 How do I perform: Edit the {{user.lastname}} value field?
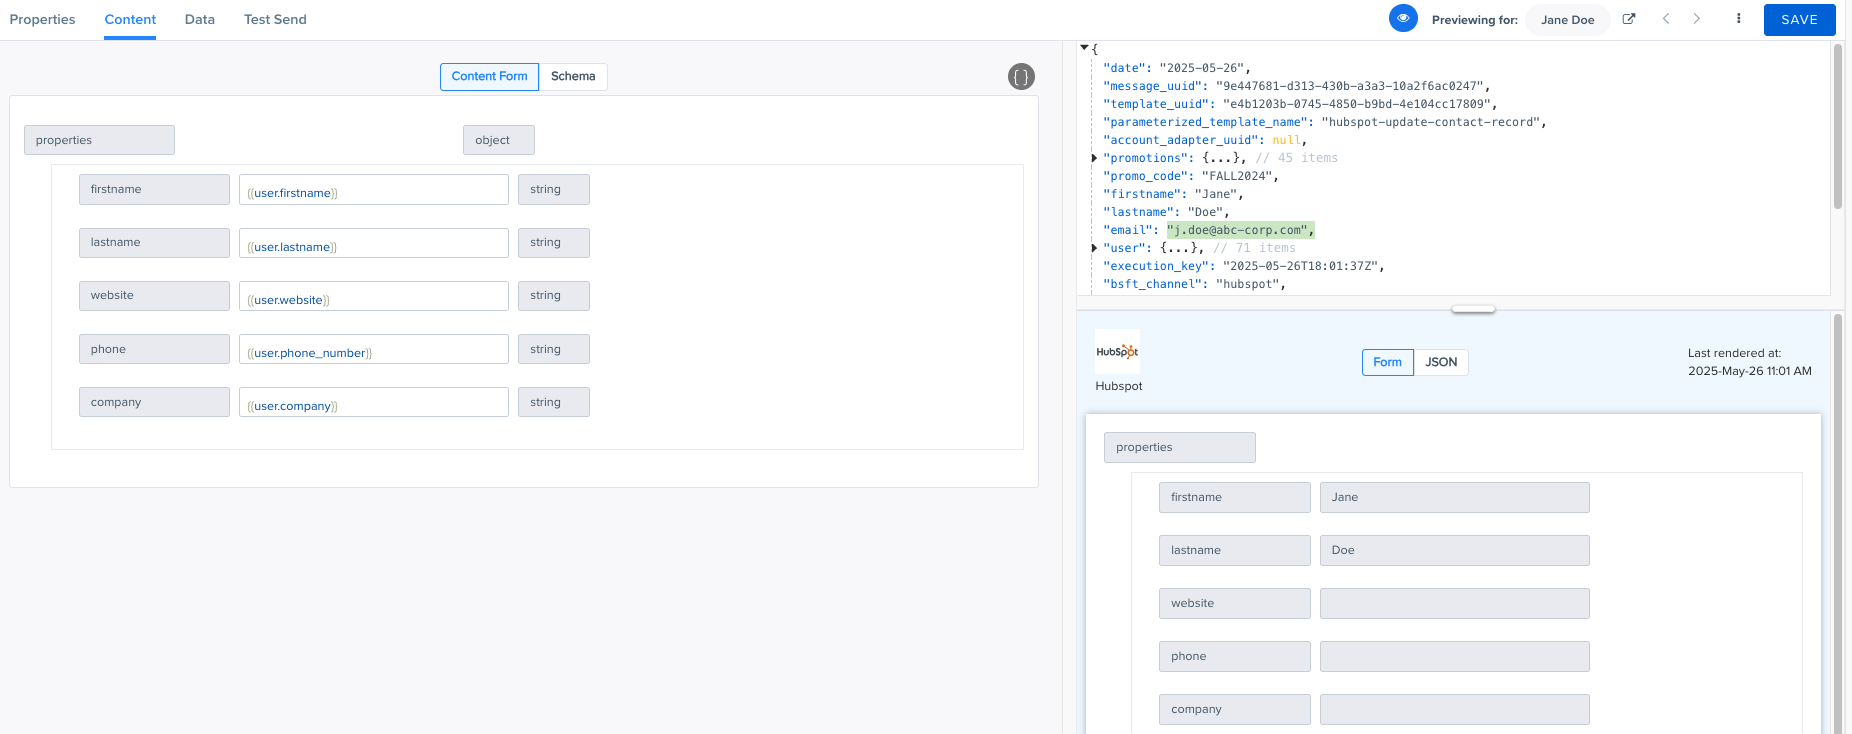[373, 243]
